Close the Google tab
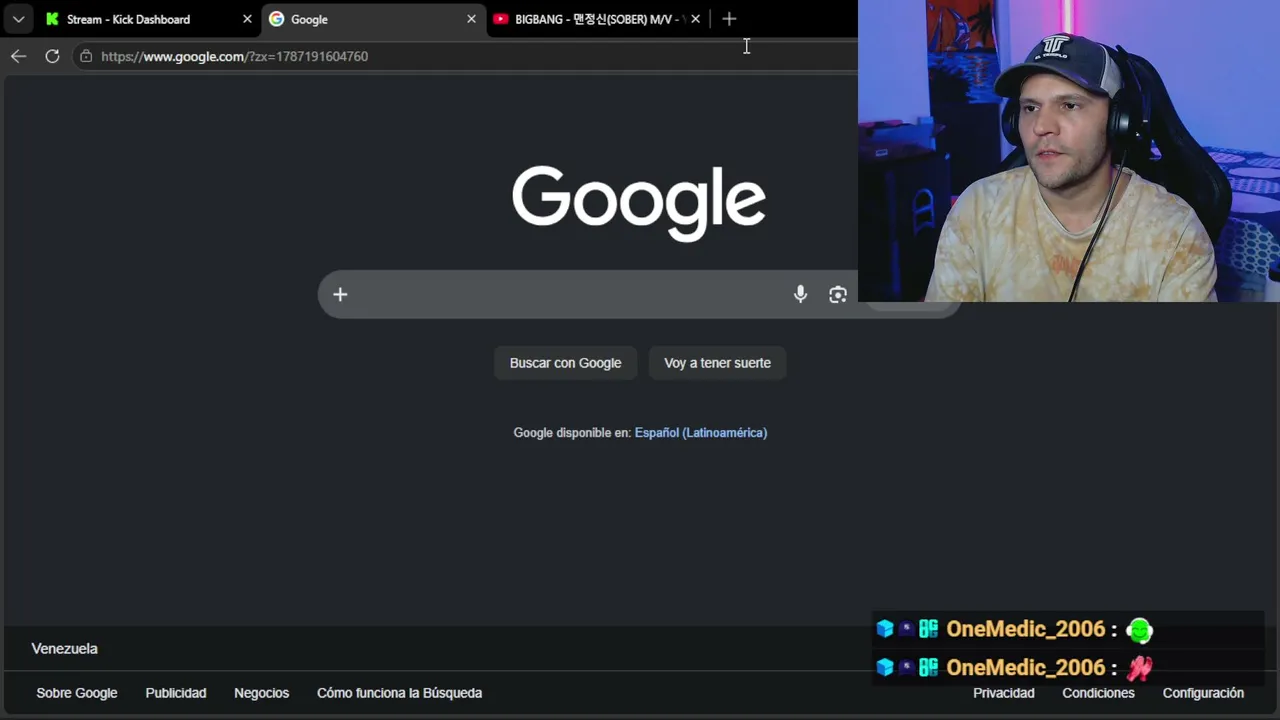 [x=471, y=19]
